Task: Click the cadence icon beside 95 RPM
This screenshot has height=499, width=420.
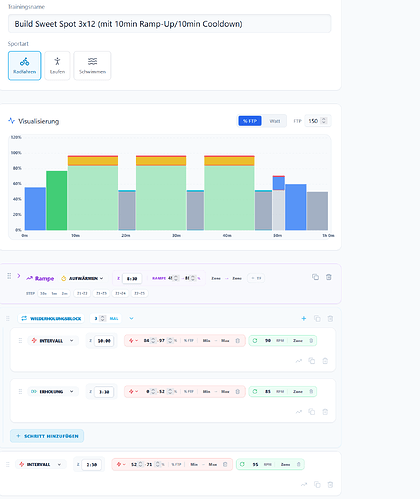Action: tap(242, 464)
